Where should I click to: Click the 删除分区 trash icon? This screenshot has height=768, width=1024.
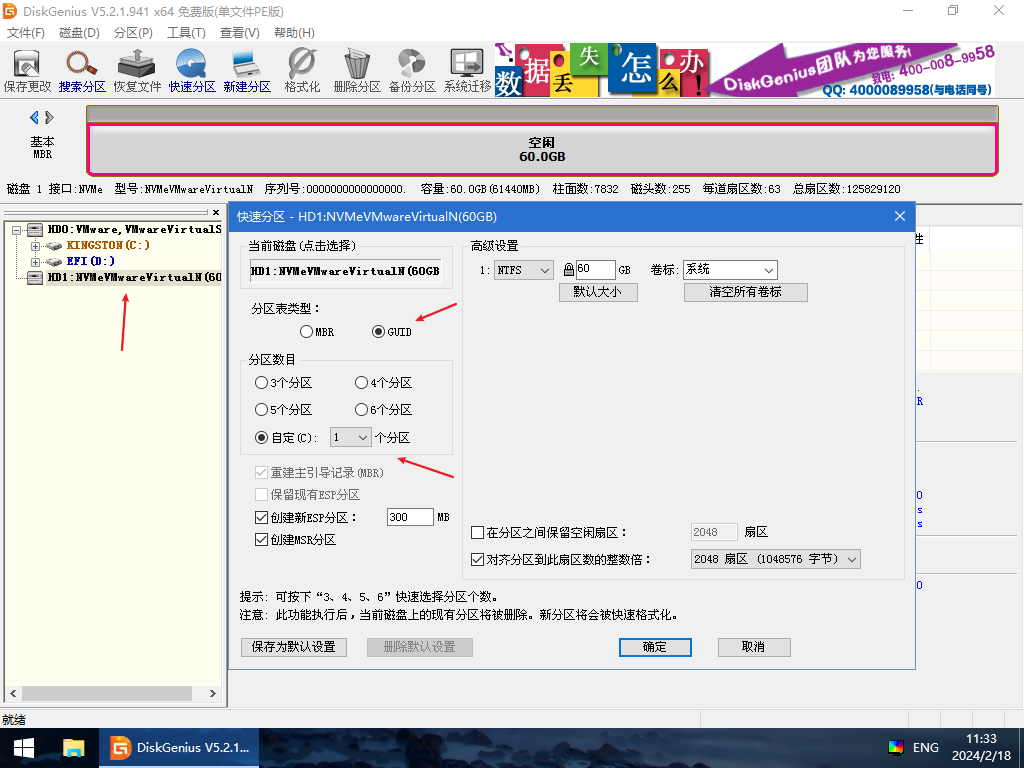357,71
